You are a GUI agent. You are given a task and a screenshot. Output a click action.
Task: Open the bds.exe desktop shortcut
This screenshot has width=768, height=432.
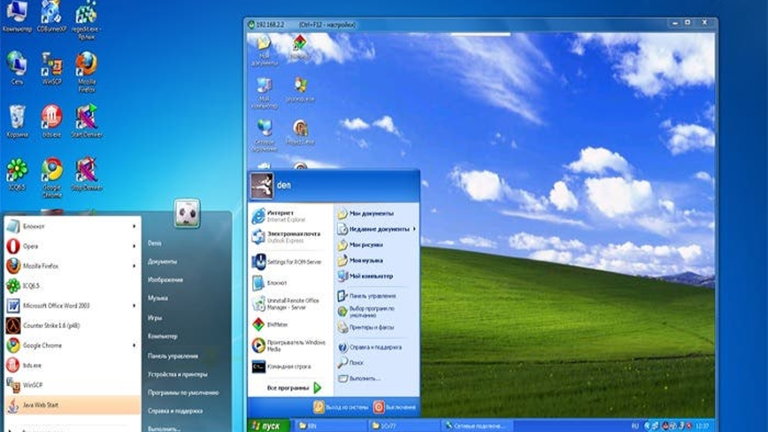pos(51,121)
